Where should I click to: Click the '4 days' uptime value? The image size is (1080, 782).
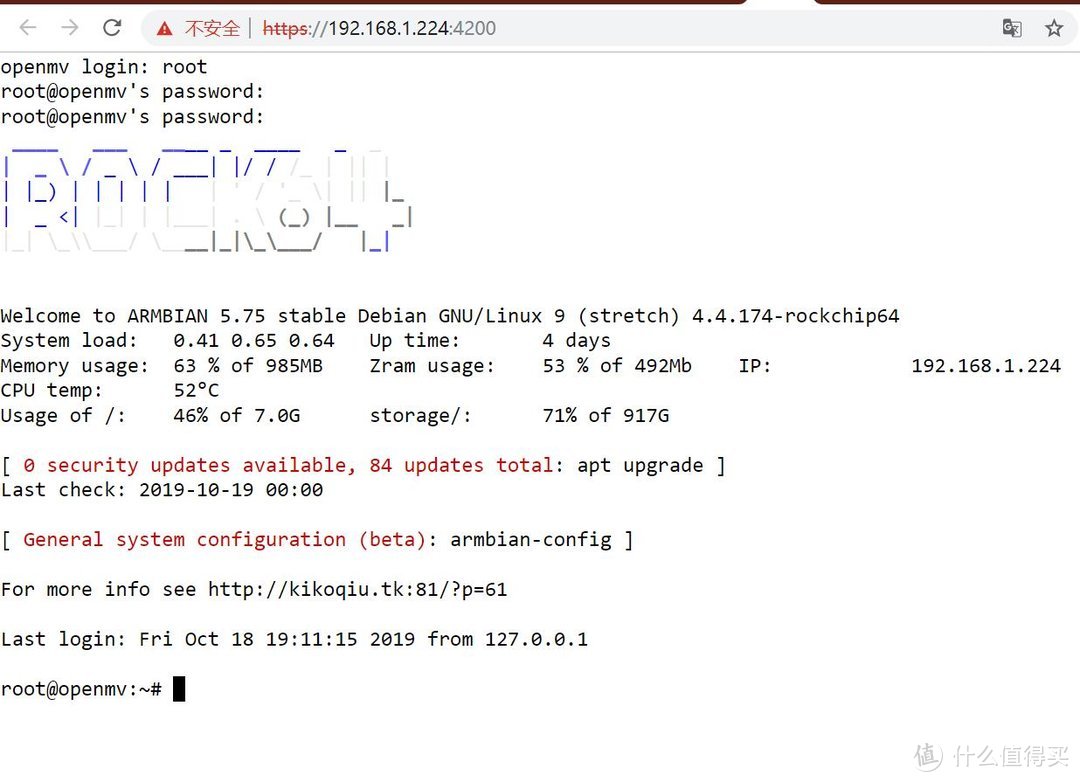click(x=577, y=340)
